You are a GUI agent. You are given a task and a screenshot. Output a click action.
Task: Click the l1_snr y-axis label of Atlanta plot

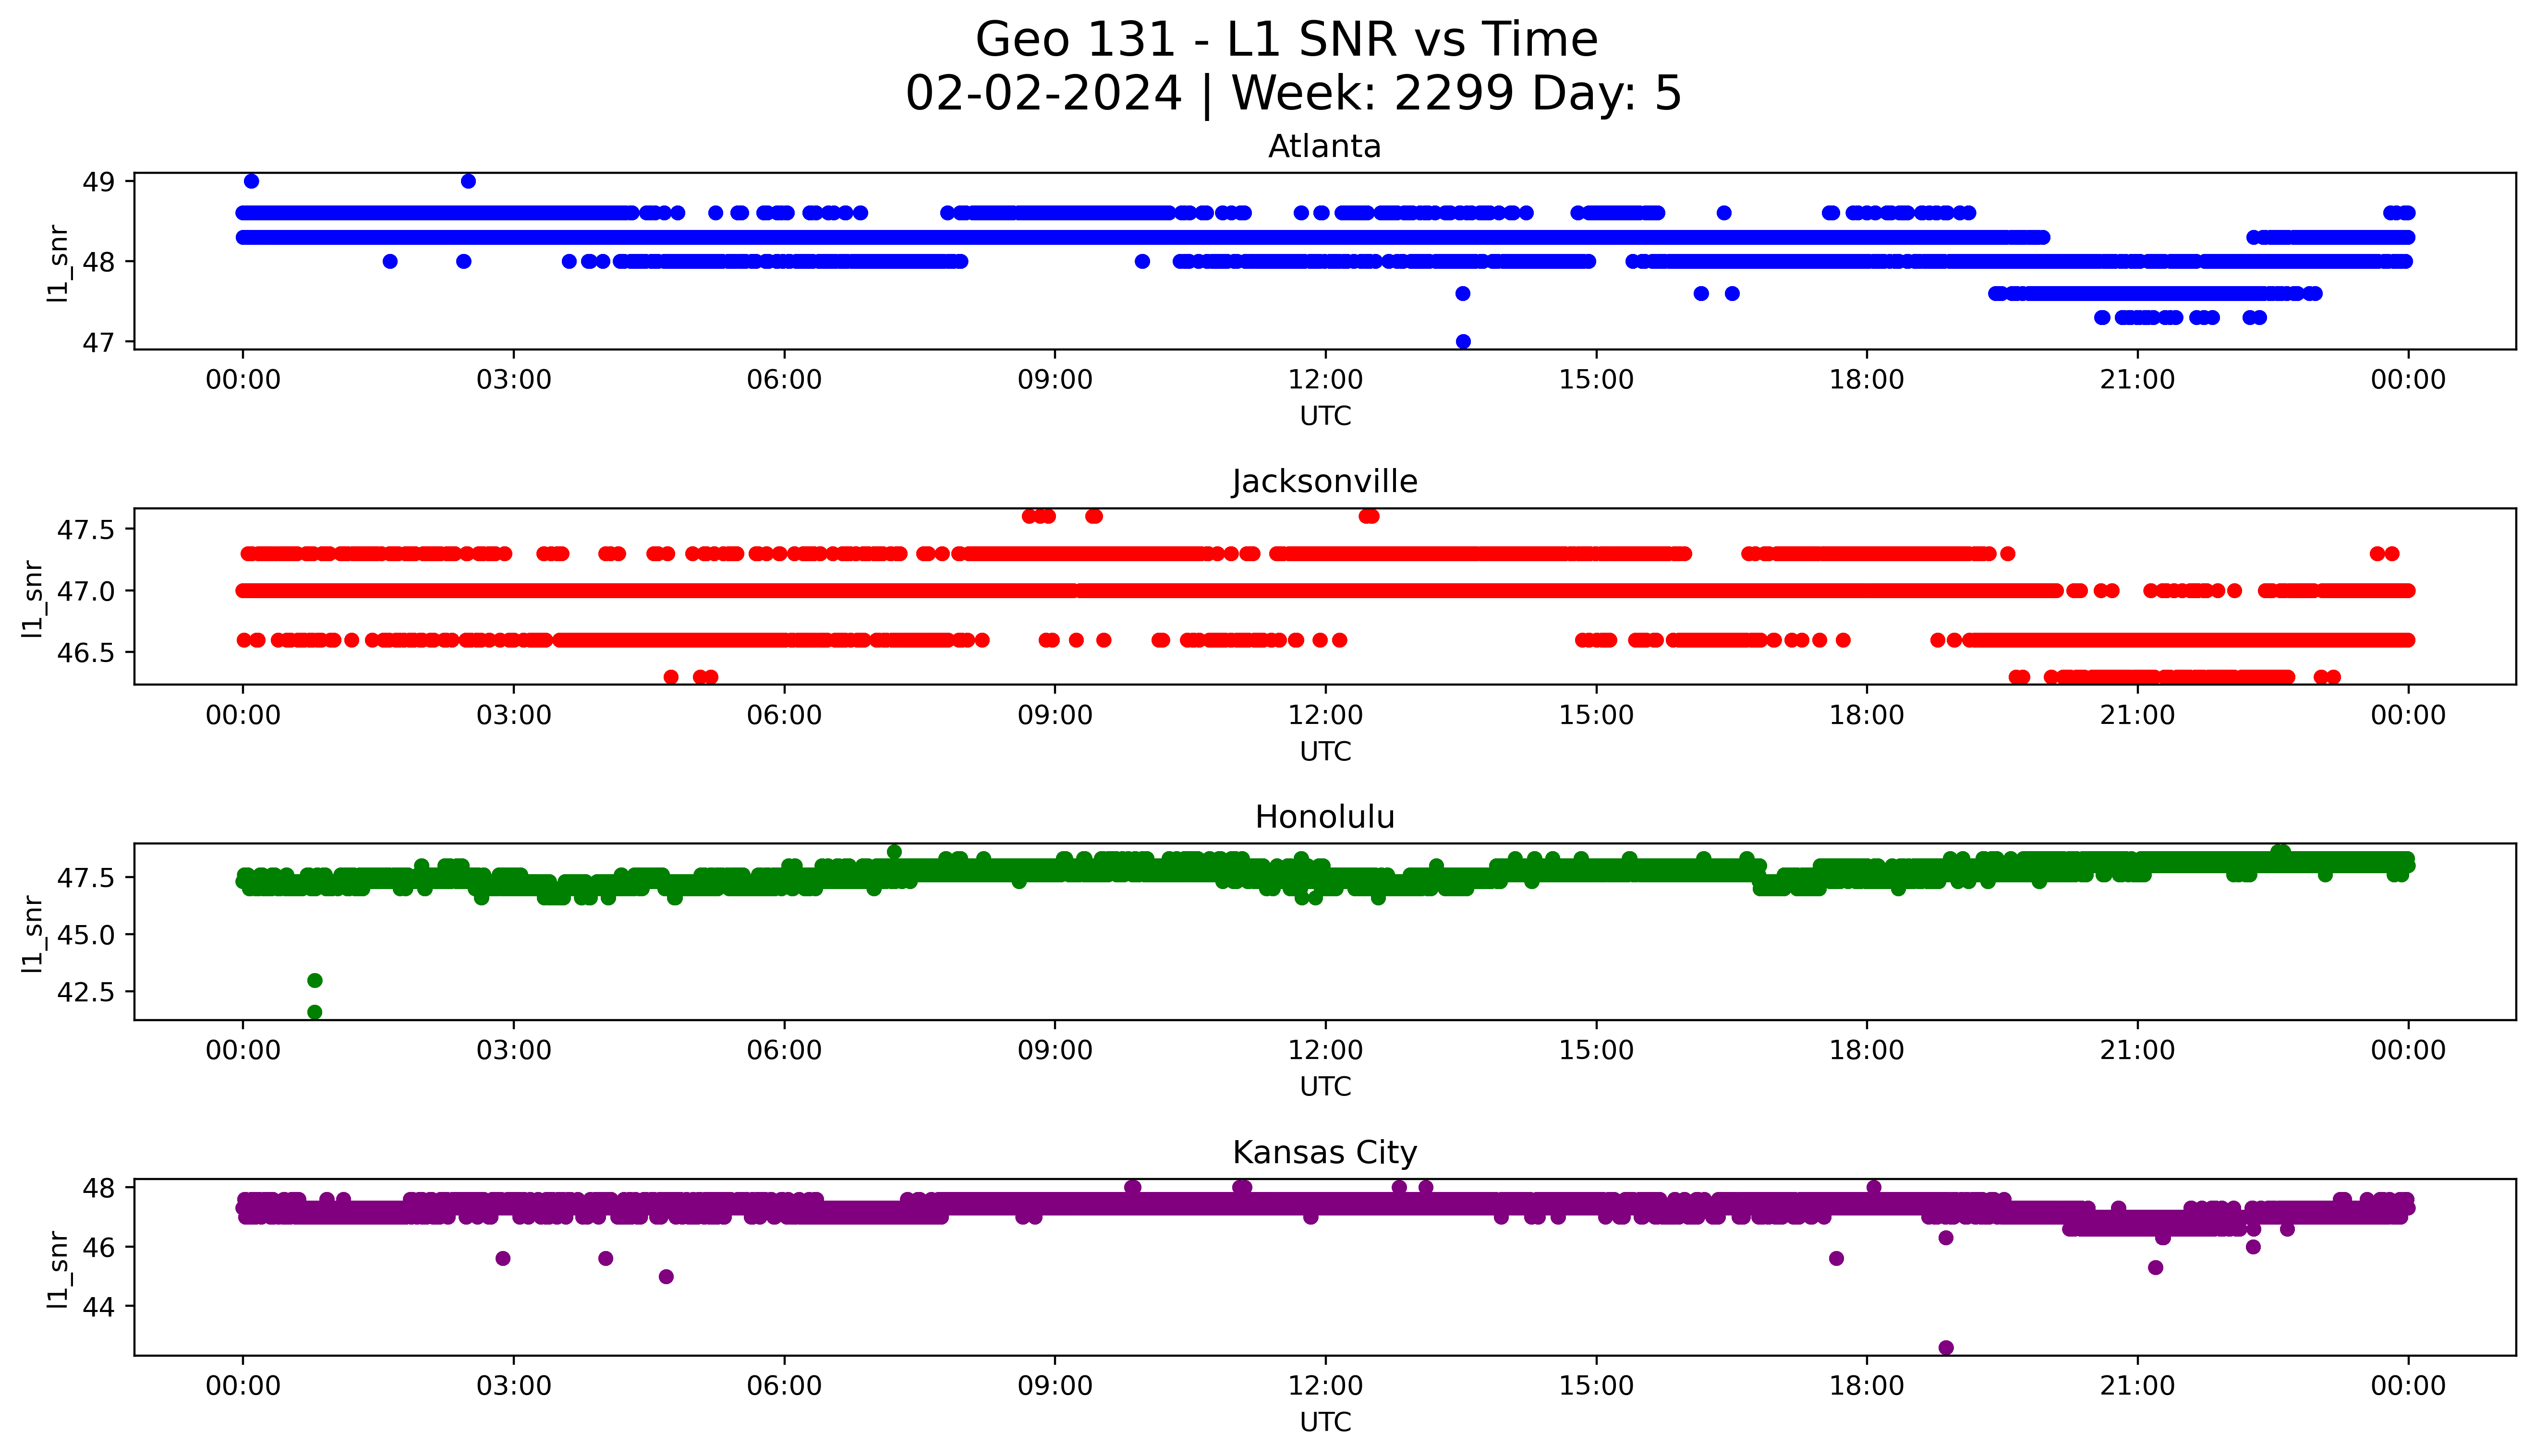(x=58, y=264)
